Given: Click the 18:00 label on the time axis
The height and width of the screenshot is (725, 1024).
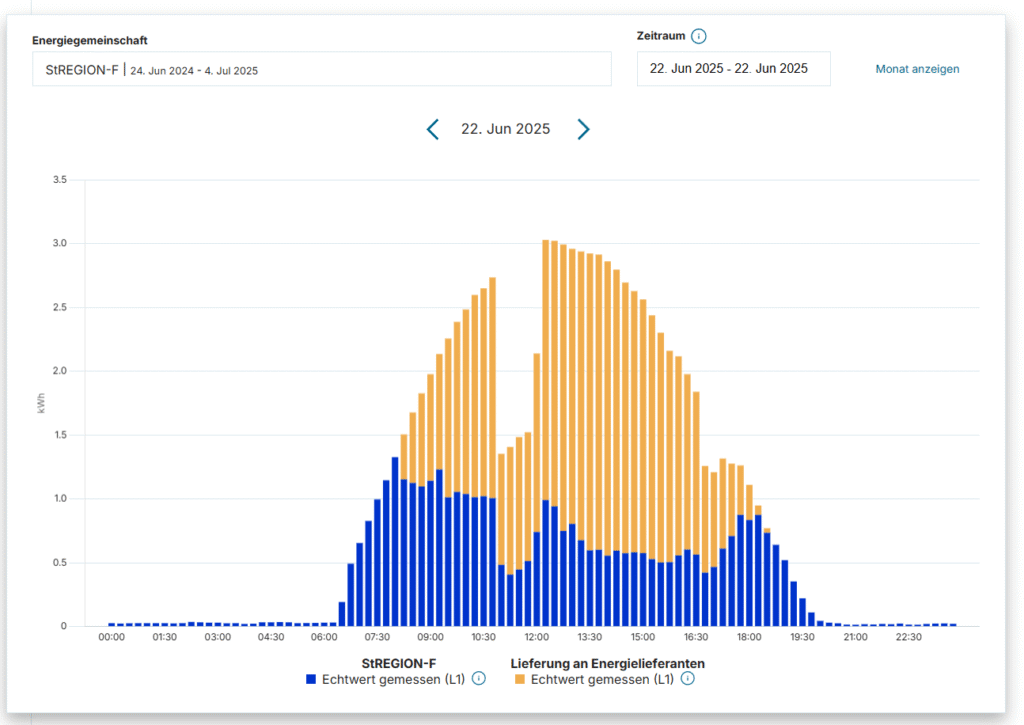Looking at the screenshot, I should (x=749, y=637).
